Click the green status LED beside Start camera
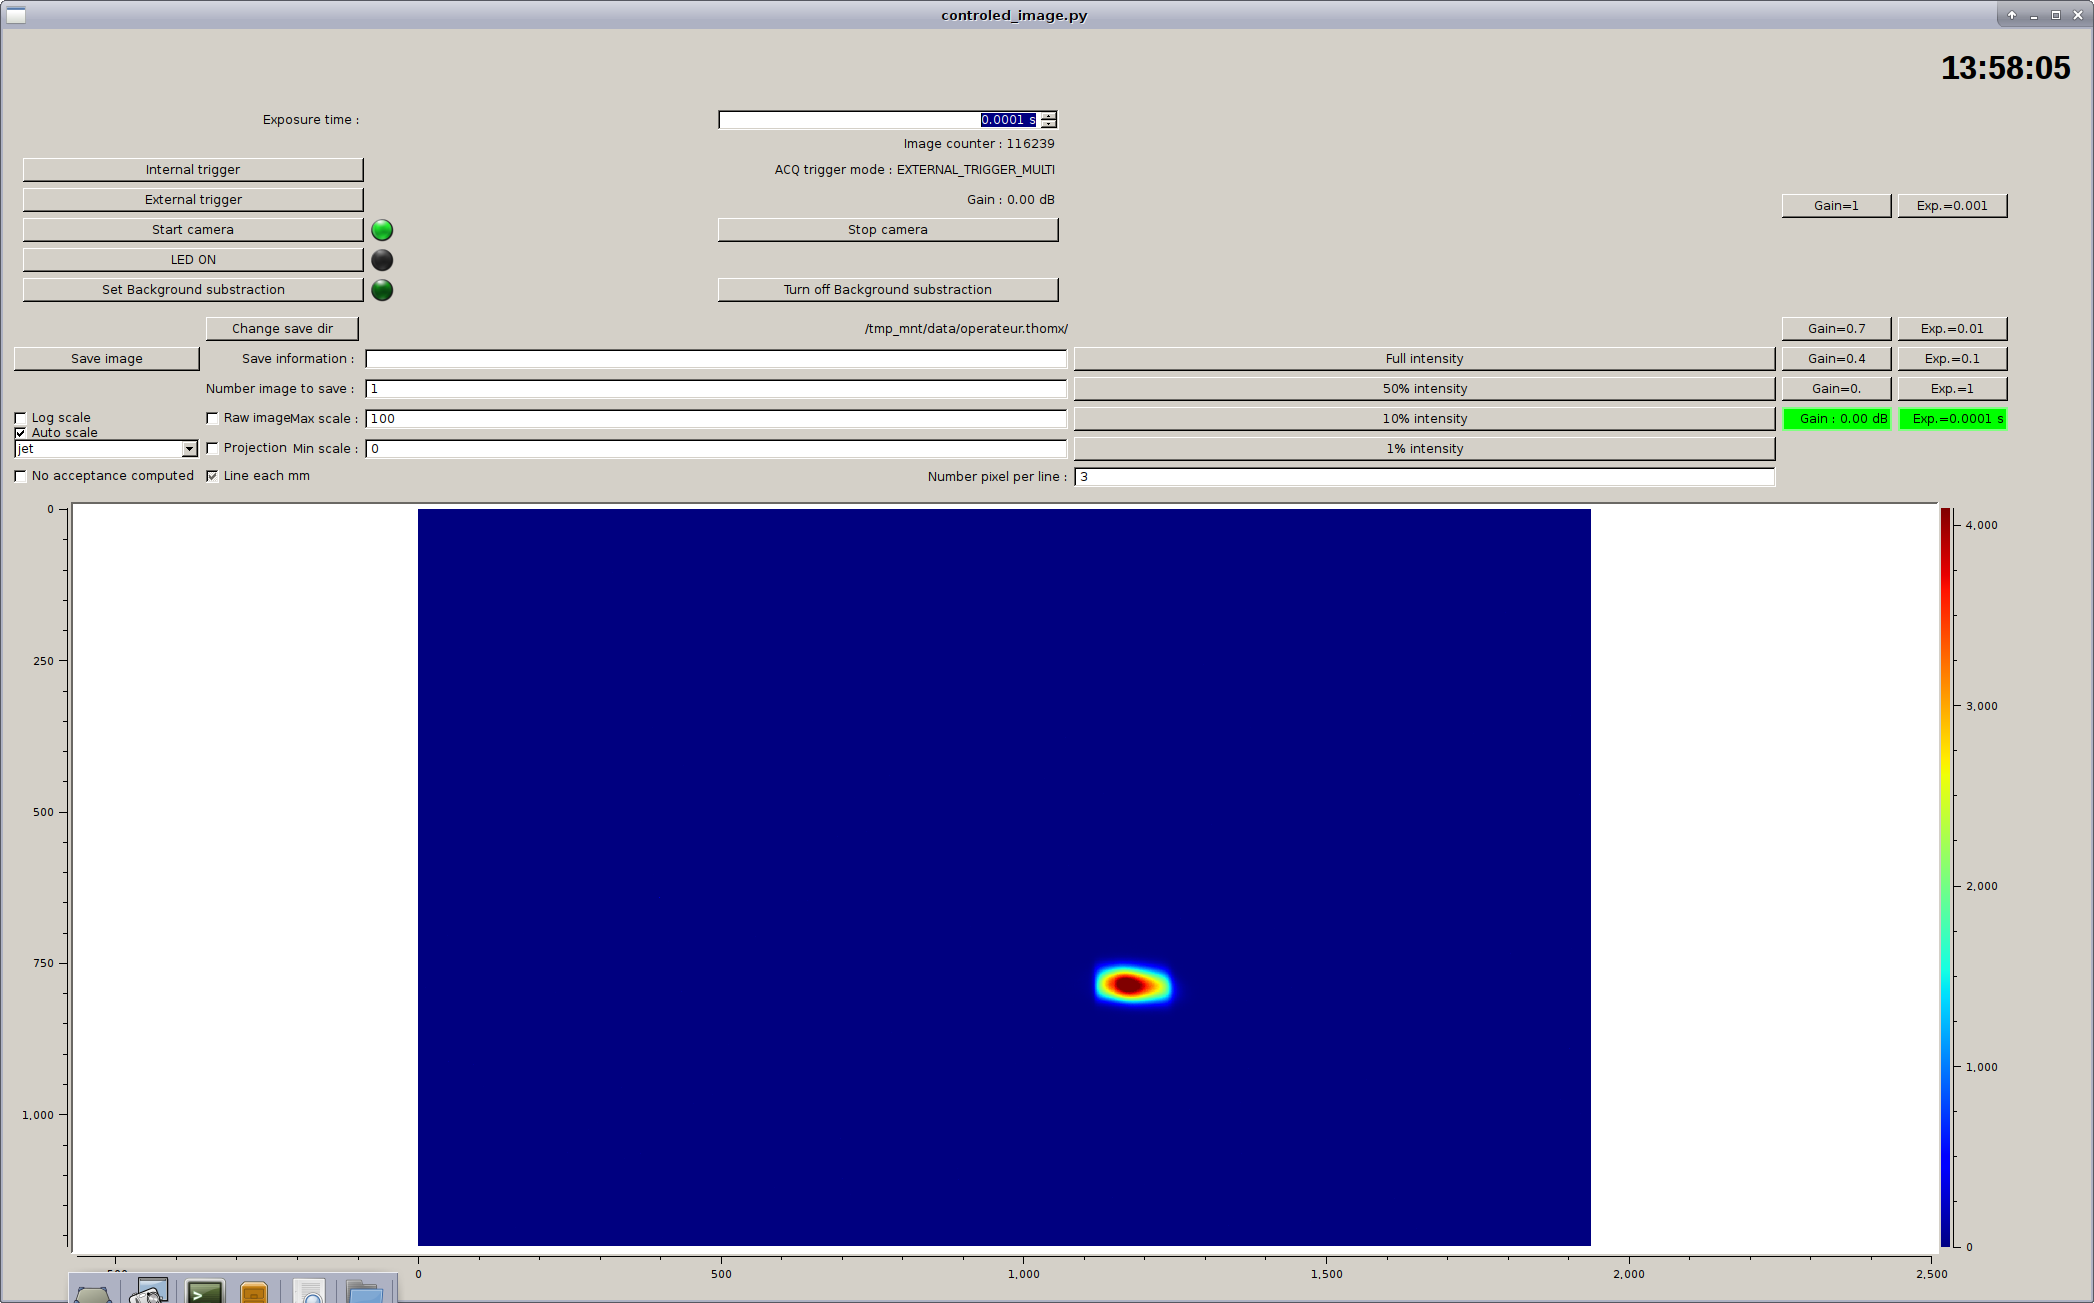Image resolution: width=2094 pixels, height=1303 pixels. 381,229
